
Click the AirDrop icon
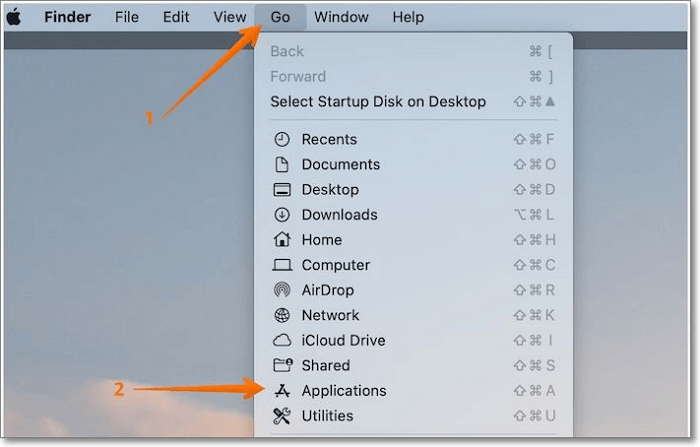[282, 290]
